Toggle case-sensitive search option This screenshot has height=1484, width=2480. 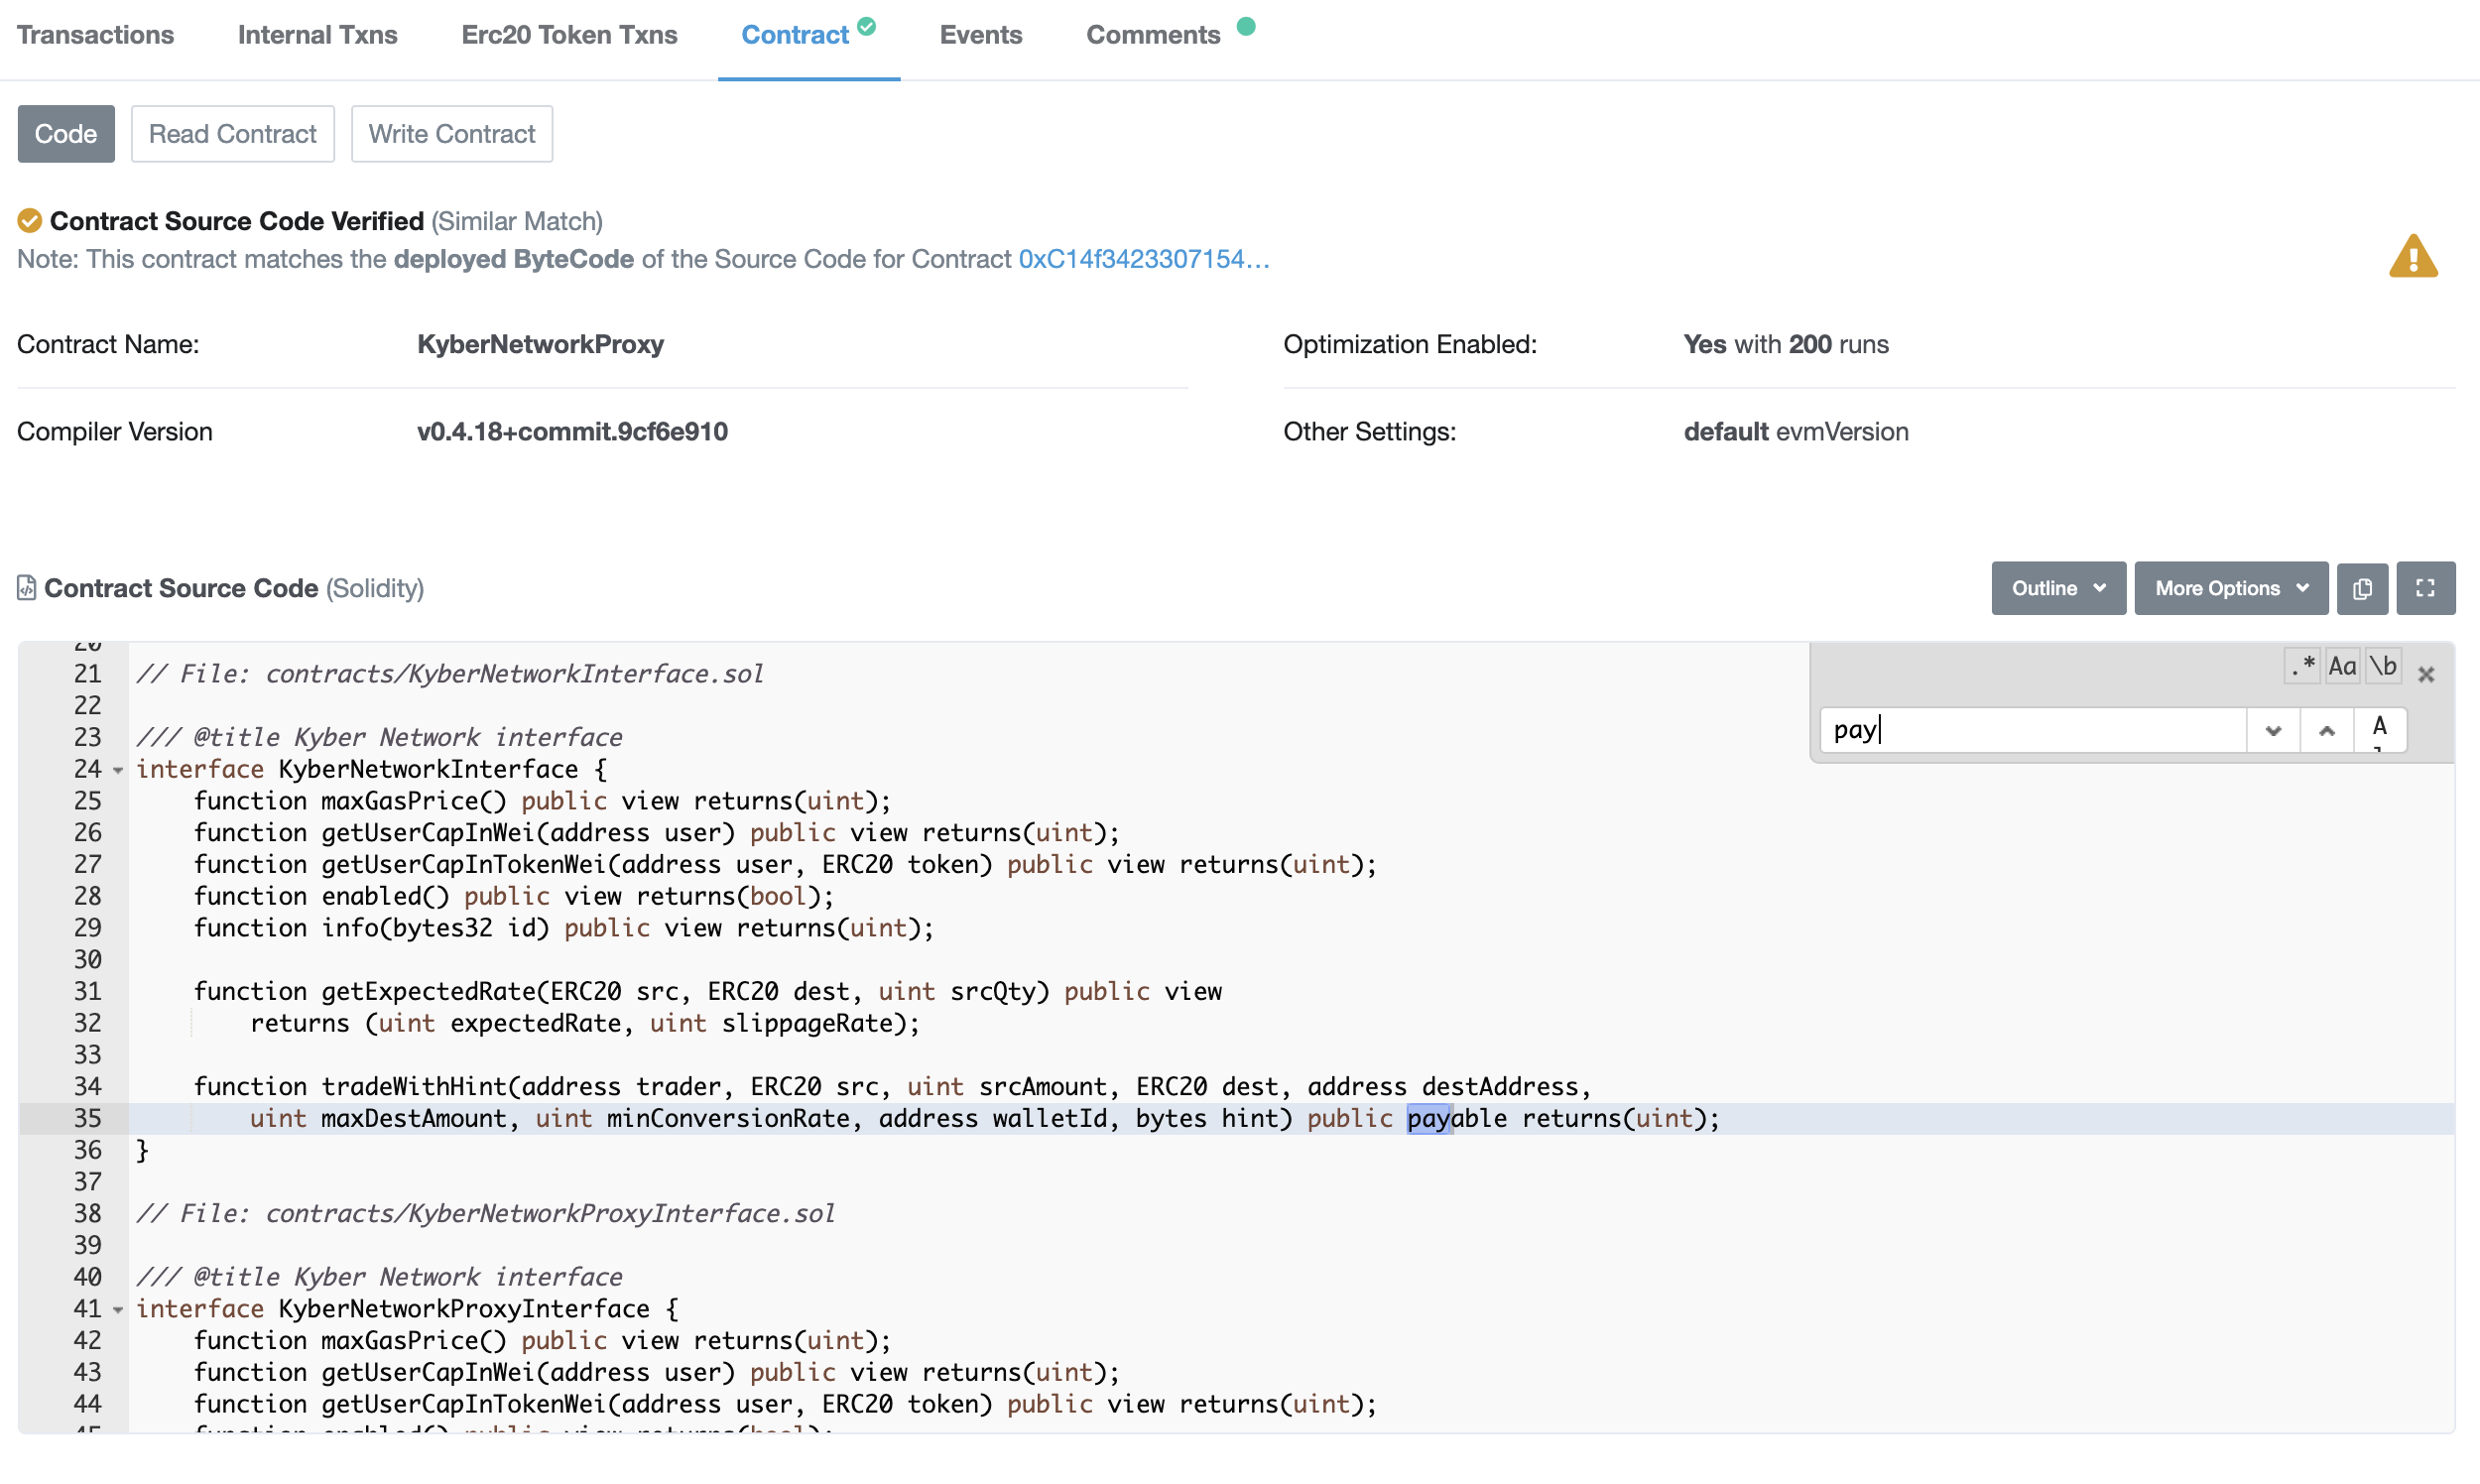tap(2342, 666)
